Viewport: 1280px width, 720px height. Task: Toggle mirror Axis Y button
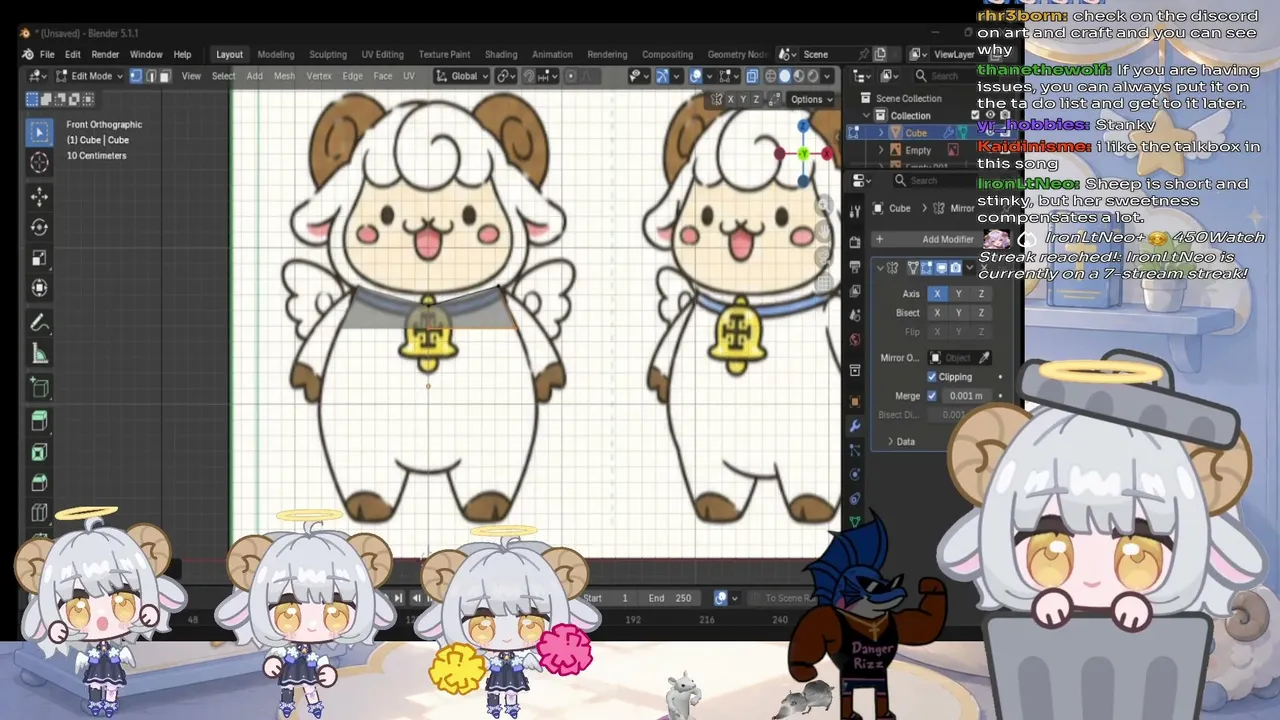tap(959, 294)
